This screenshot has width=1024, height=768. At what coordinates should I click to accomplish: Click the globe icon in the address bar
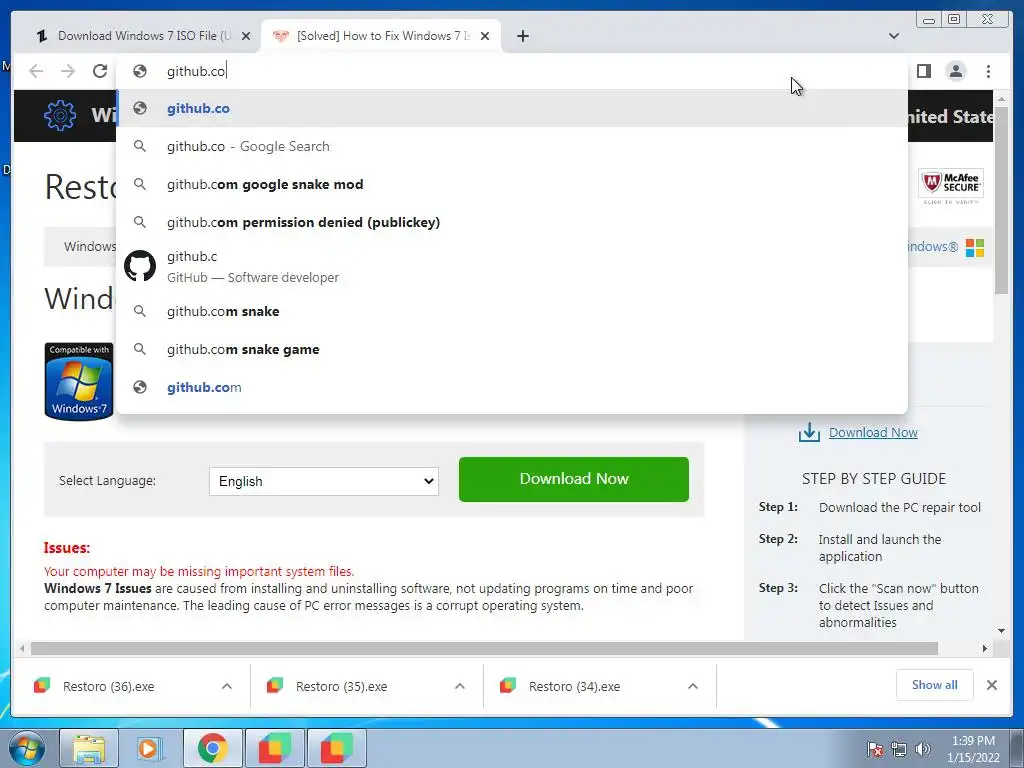(x=140, y=71)
